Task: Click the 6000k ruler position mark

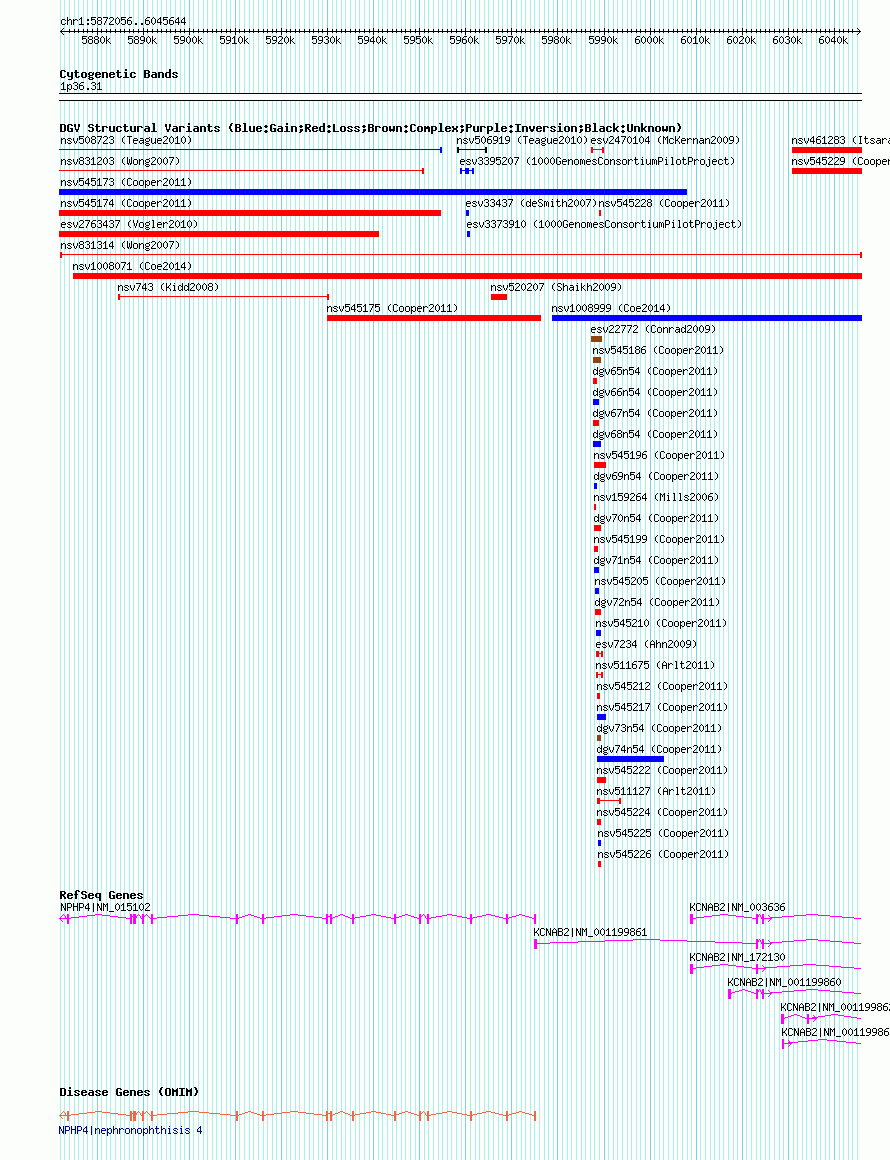Action: tap(650, 40)
